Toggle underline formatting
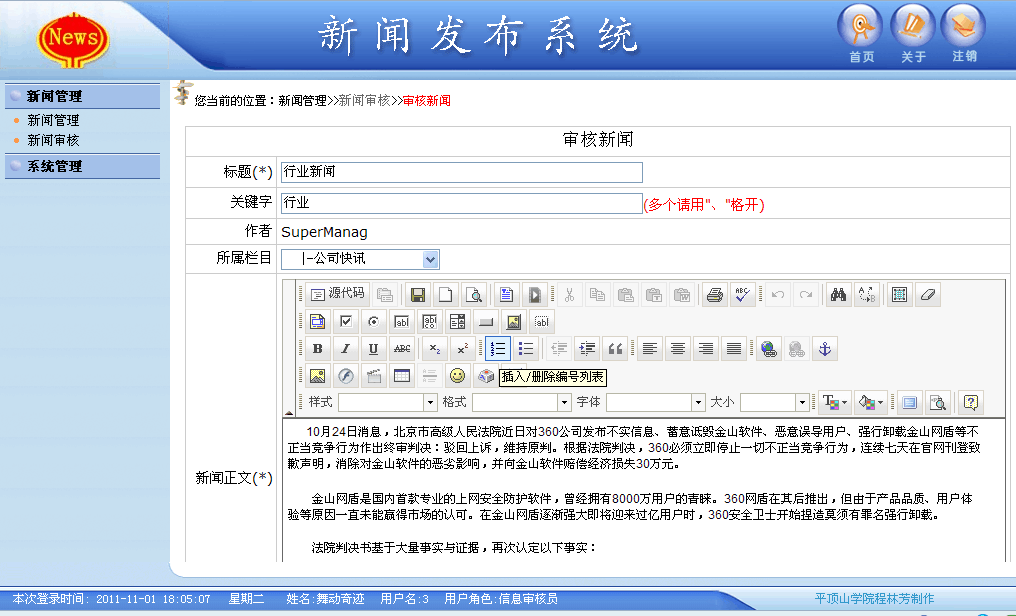Screen dimensions: 1016x616 [372, 348]
